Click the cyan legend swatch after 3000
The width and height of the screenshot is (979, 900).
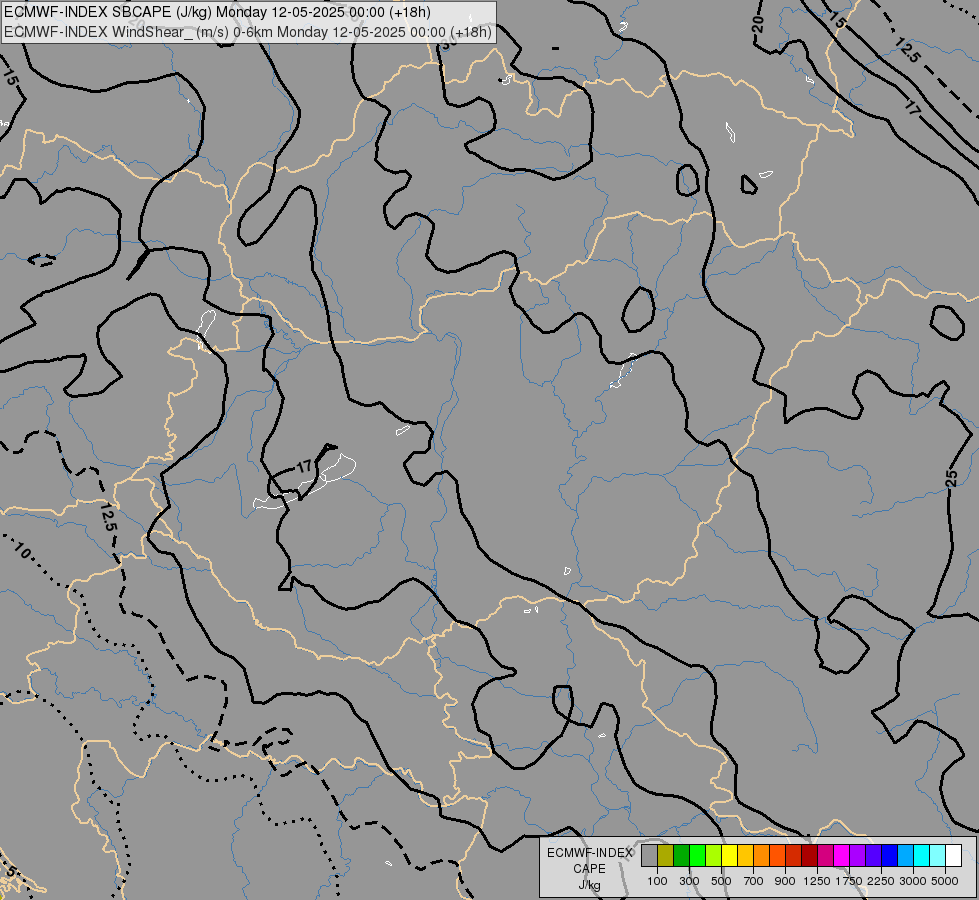922,855
